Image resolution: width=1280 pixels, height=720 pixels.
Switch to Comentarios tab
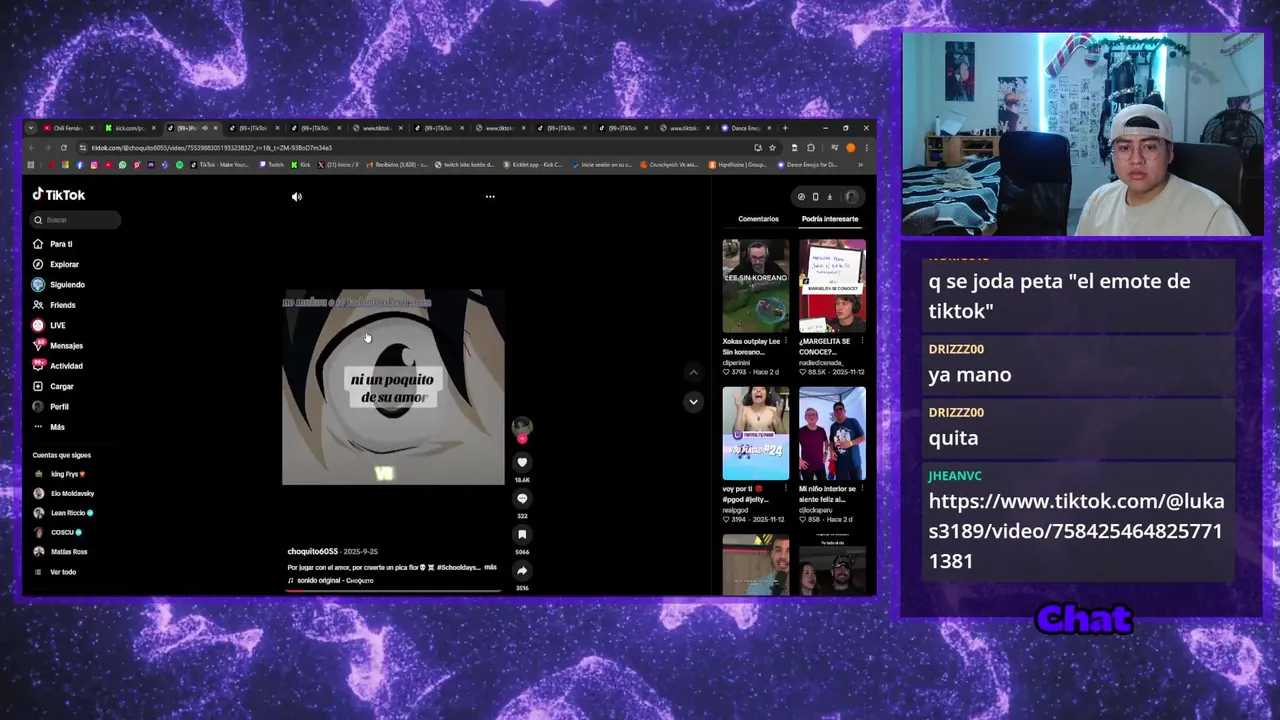(758, 219)
